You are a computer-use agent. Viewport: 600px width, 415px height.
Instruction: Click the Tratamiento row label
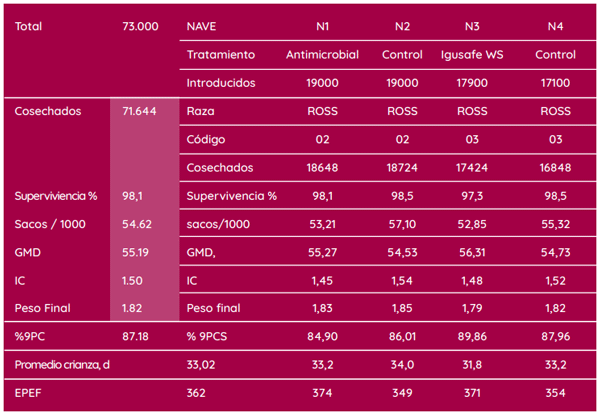221,53
